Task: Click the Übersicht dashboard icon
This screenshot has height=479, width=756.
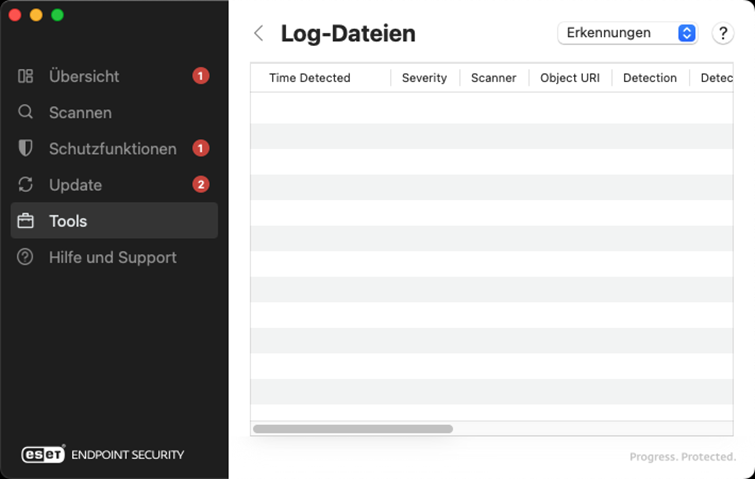Action: point(26,76)
